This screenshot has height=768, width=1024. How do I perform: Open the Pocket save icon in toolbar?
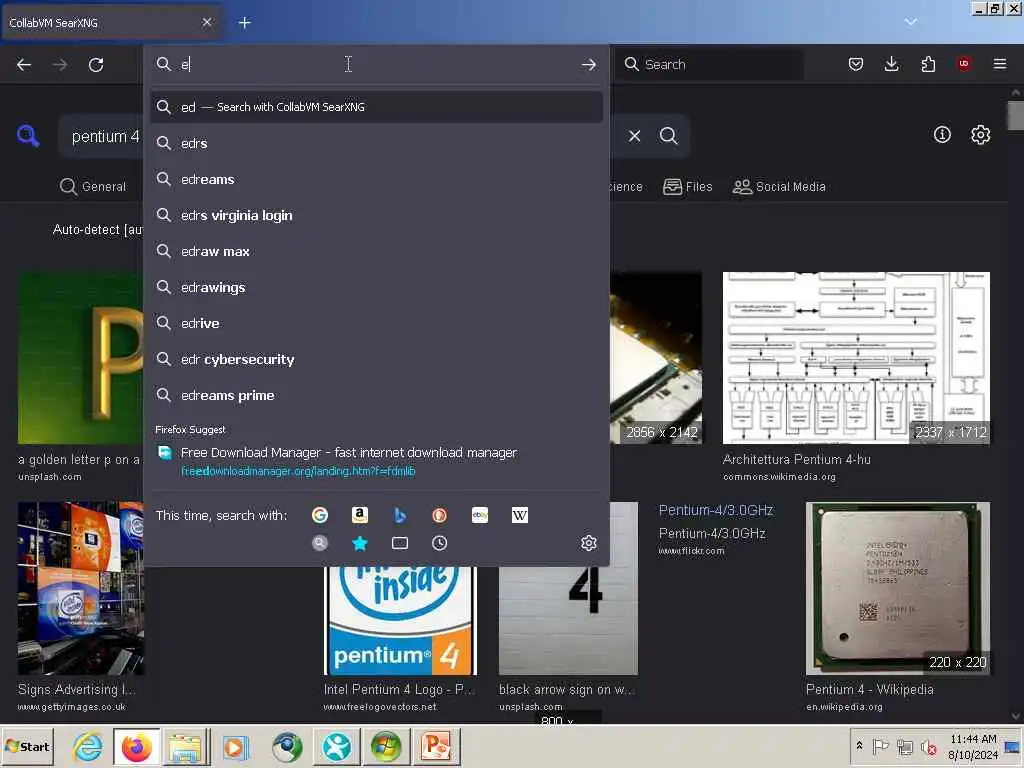pyautogui.click(x=856, y=64)
